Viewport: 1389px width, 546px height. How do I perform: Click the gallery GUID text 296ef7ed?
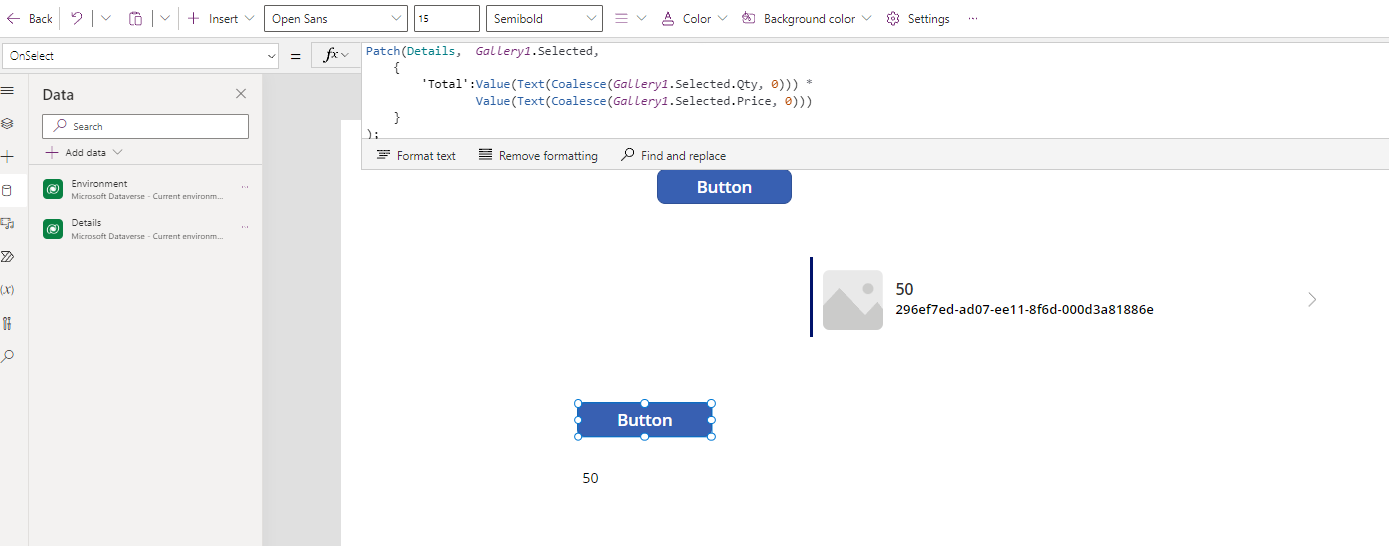pos(1025,310)
